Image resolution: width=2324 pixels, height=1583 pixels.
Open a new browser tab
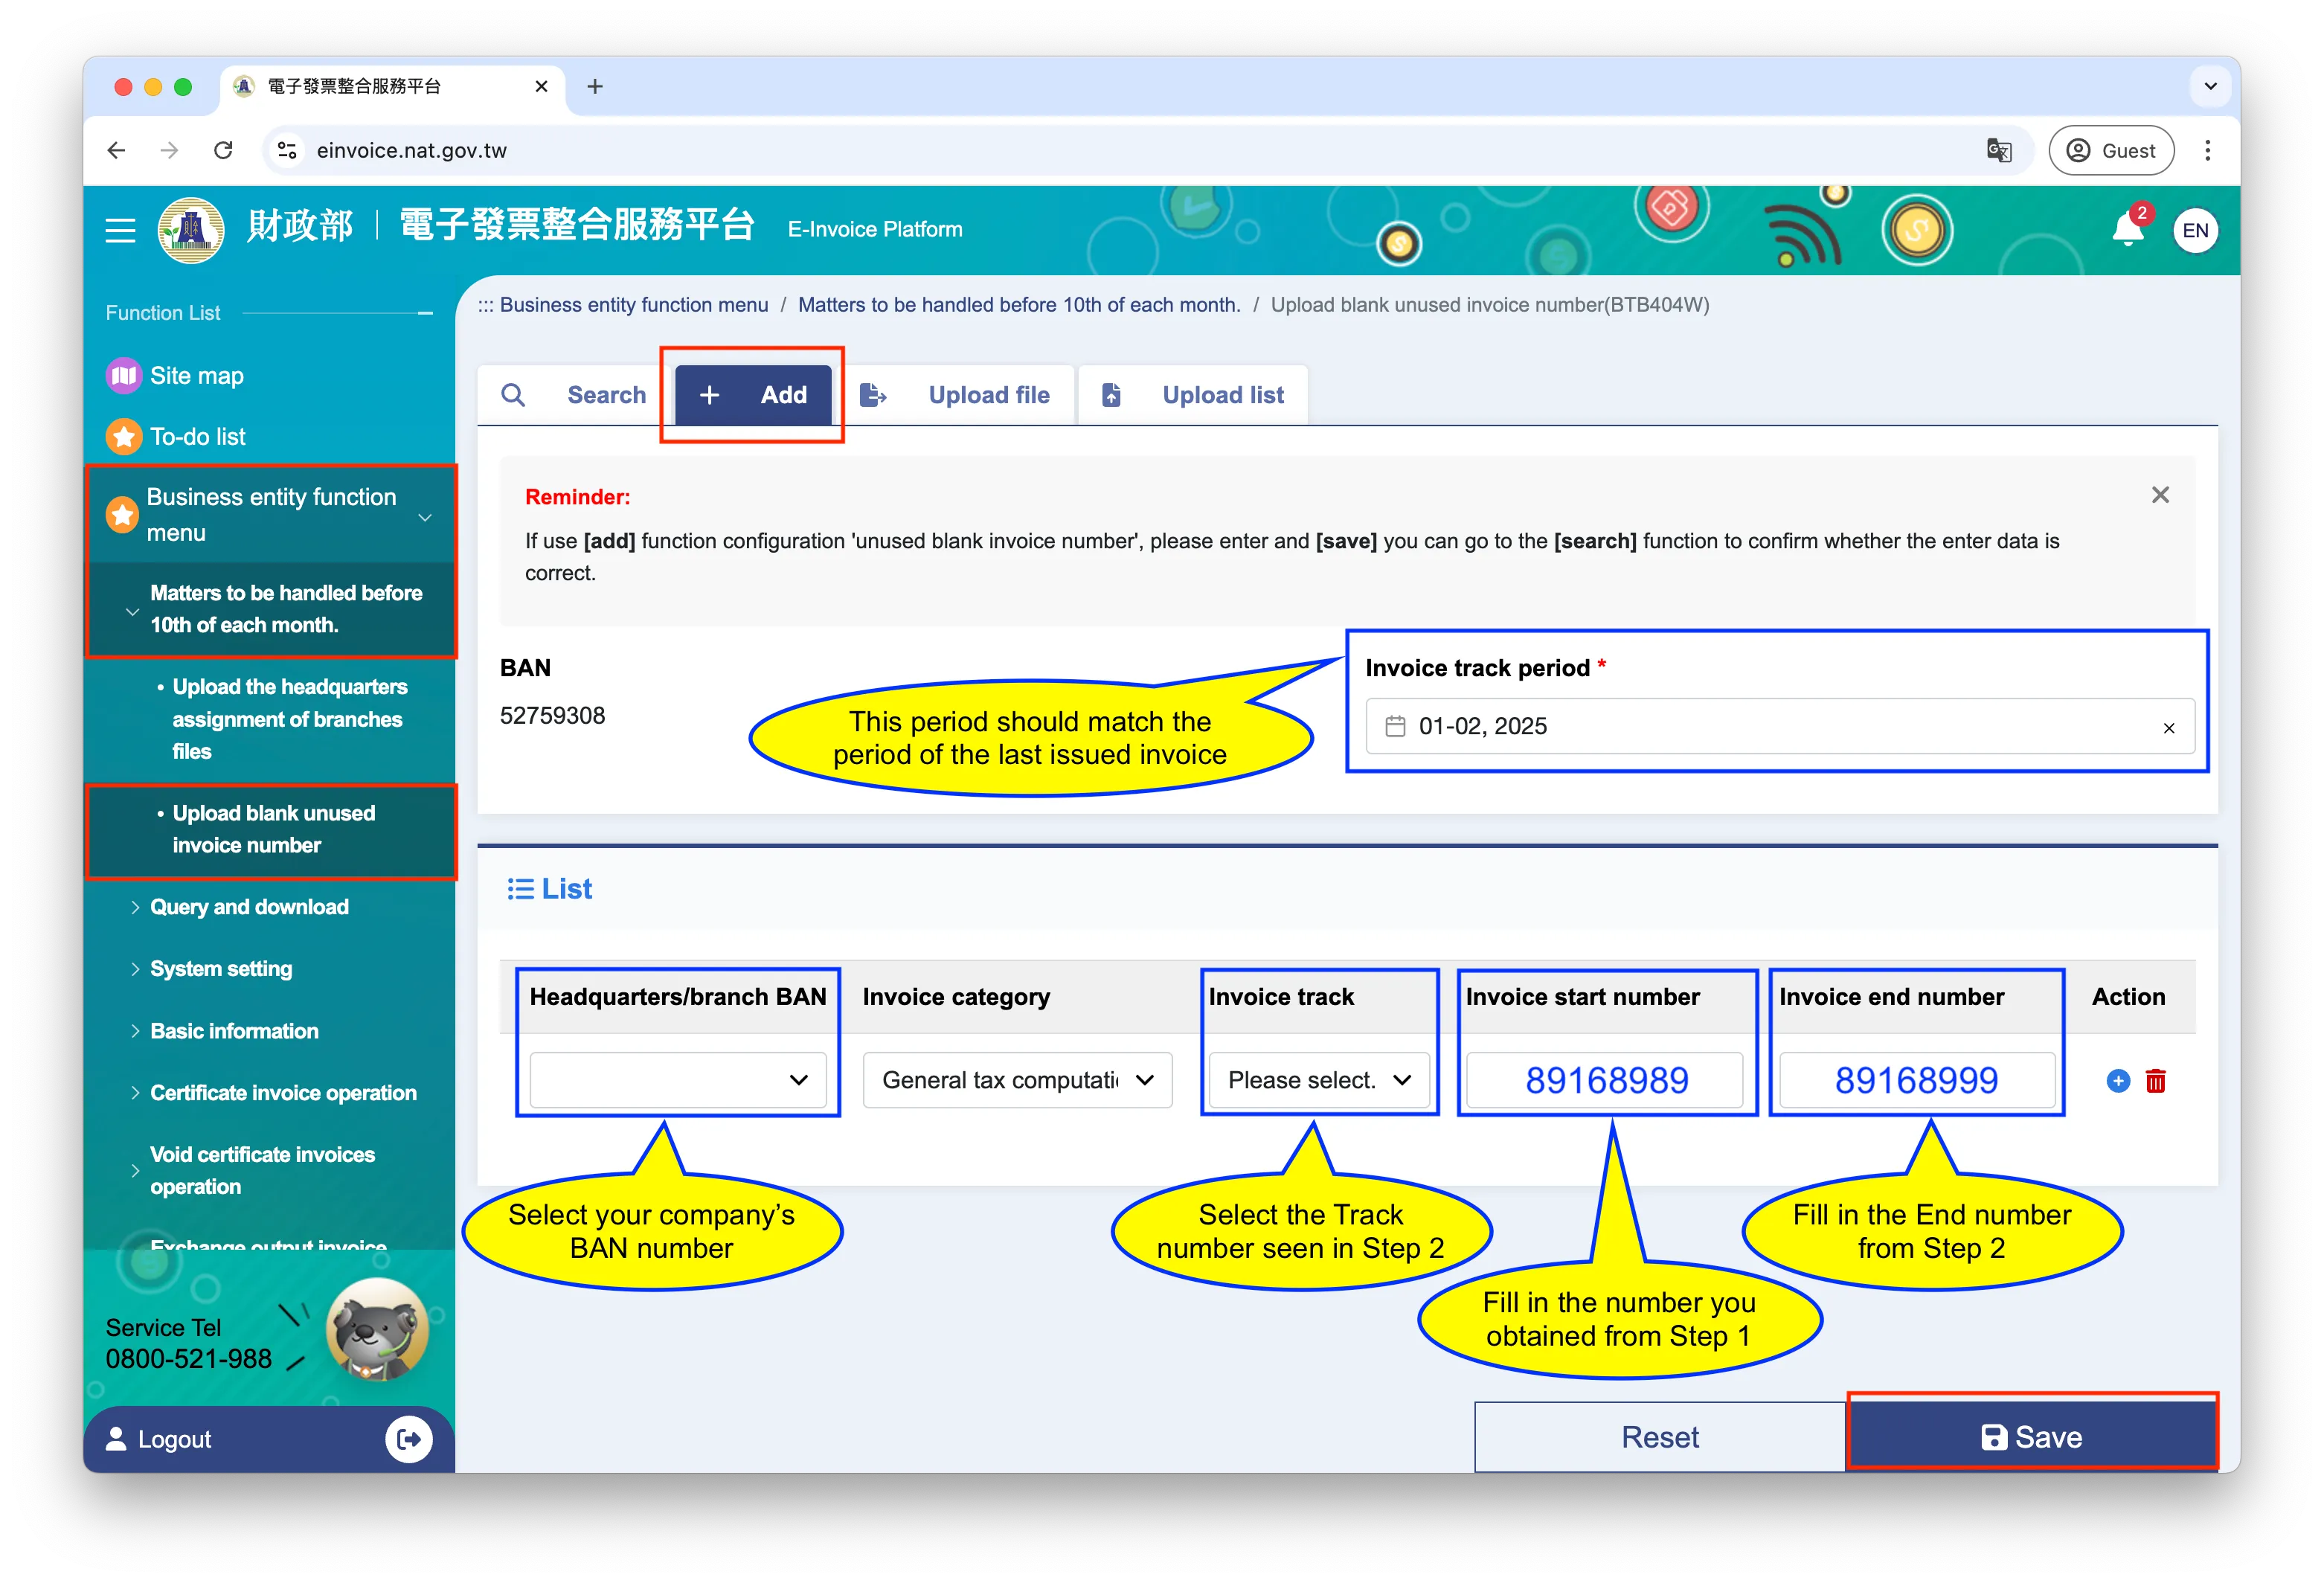(x=595, y=86)
